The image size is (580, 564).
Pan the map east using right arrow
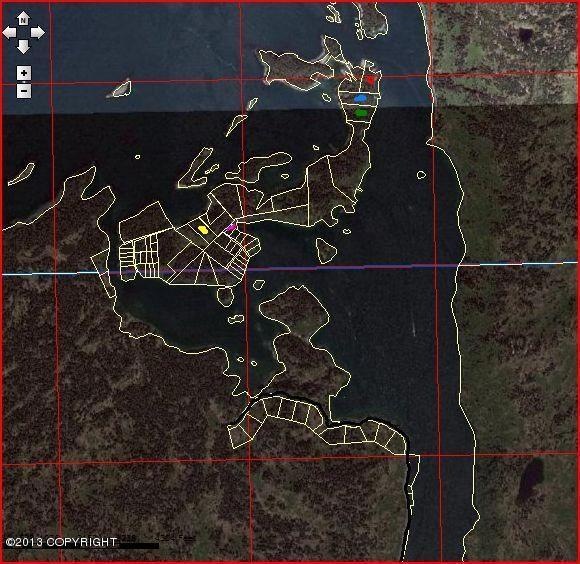coord(37,33)
